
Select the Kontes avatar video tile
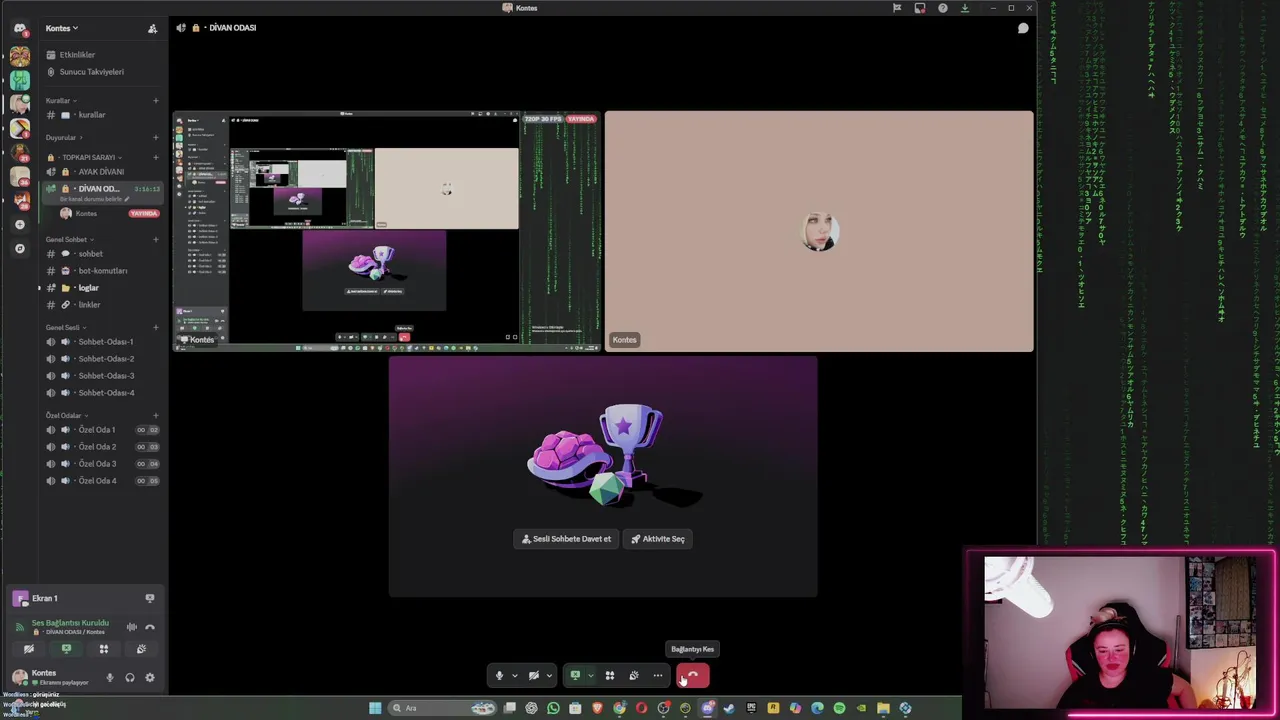pos(819,231)
